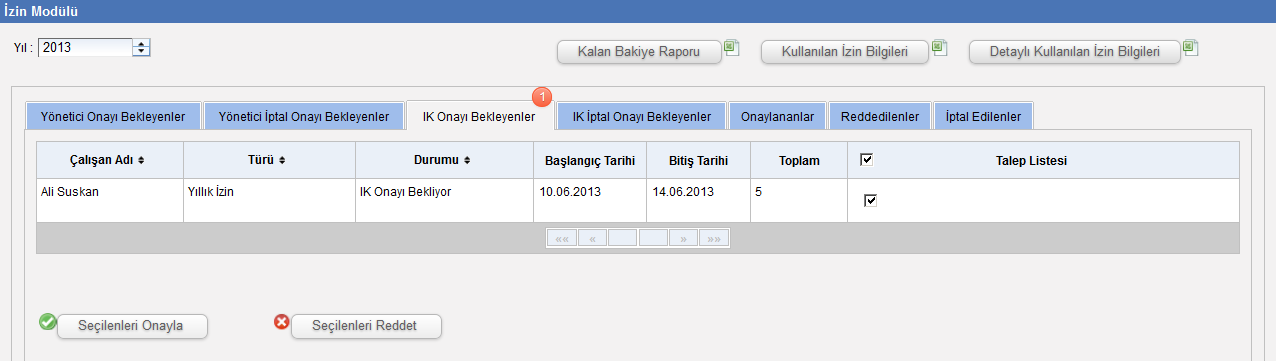Go to the İptal Edilenler tab
1276x361 pixels.
click(984, 117)
